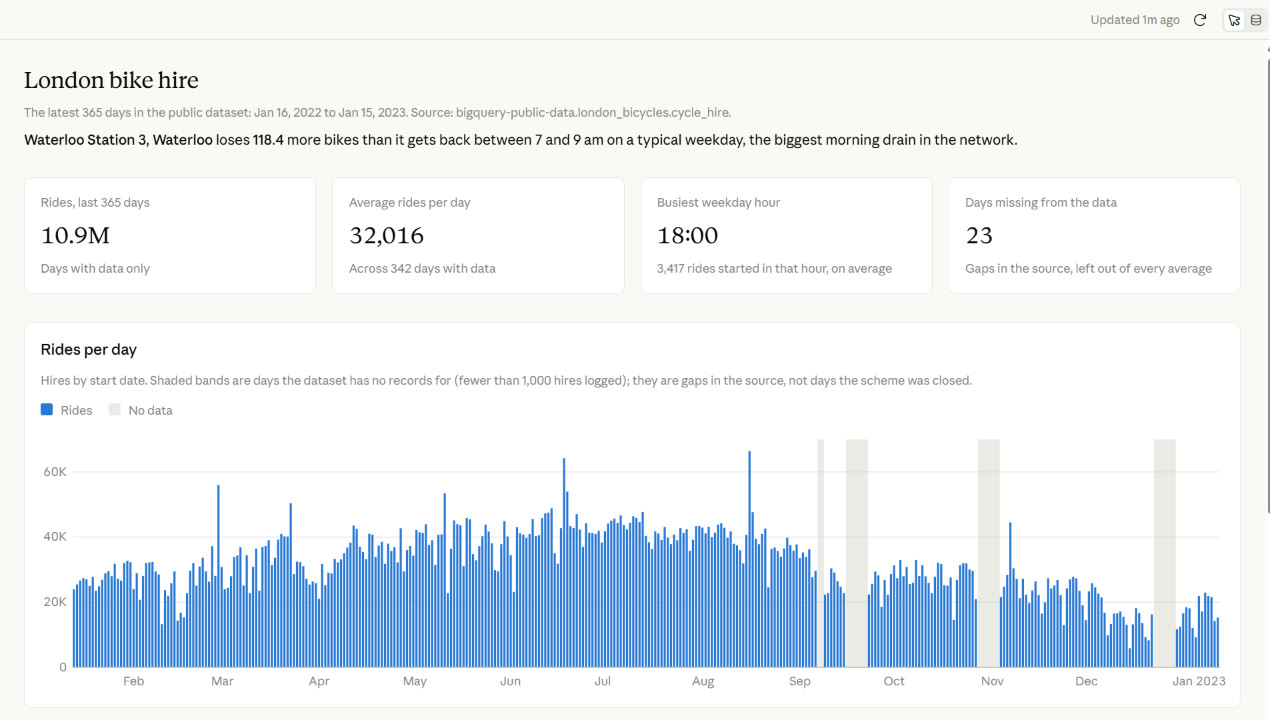Click the Apr x-axis label
Viewport: 1270px width, 720px height.
(x=319, y=681)
